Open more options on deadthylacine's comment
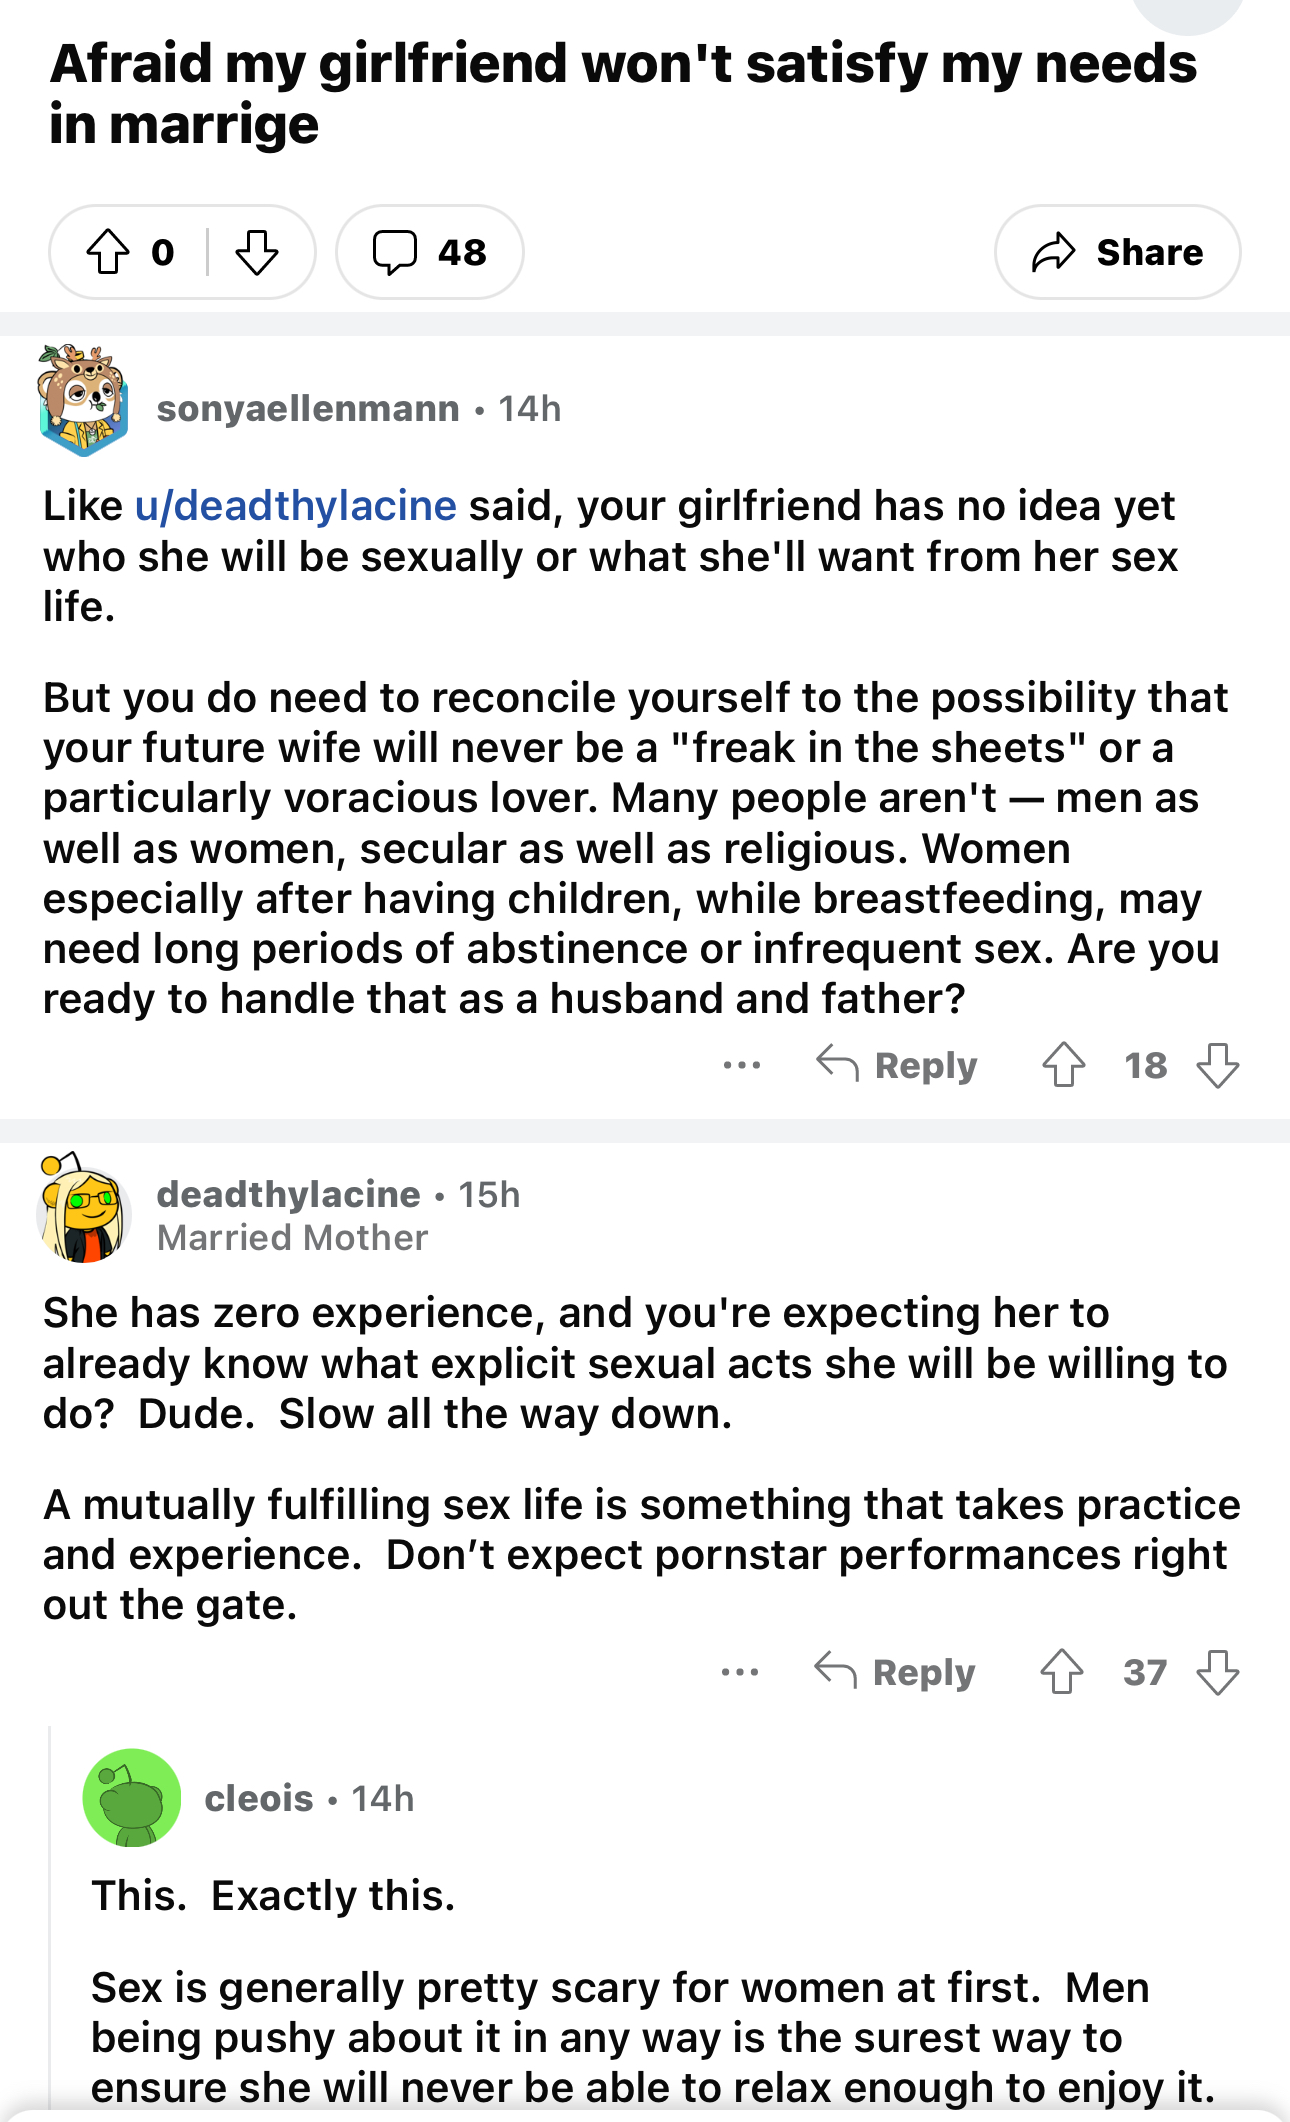The height and width of the screenshot is (2122, 1290). tap(740, 1672)
